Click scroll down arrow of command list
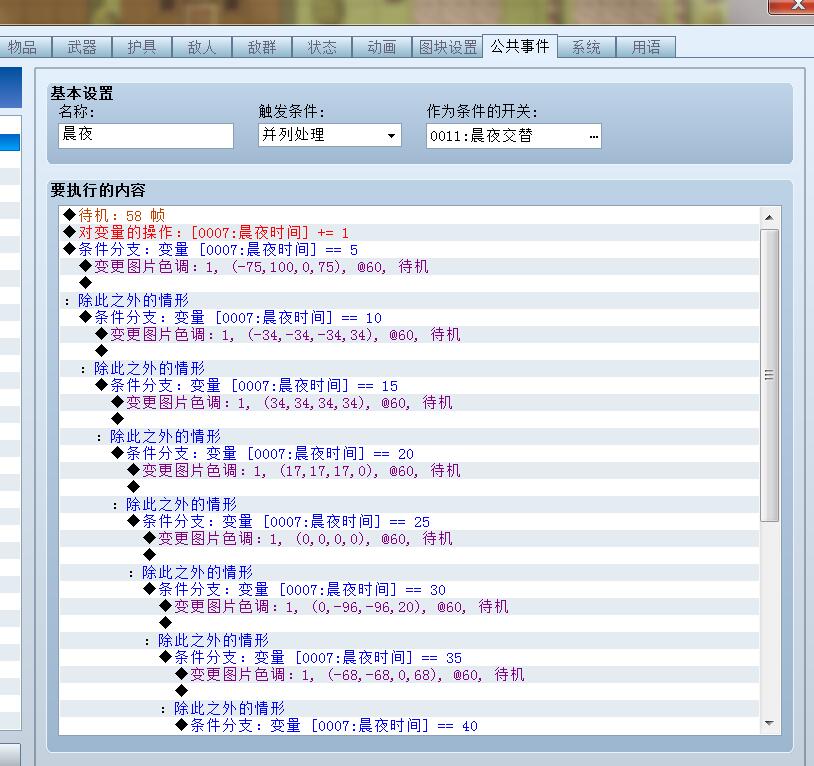This screenshot has height=766, width=814. point(769,723)
